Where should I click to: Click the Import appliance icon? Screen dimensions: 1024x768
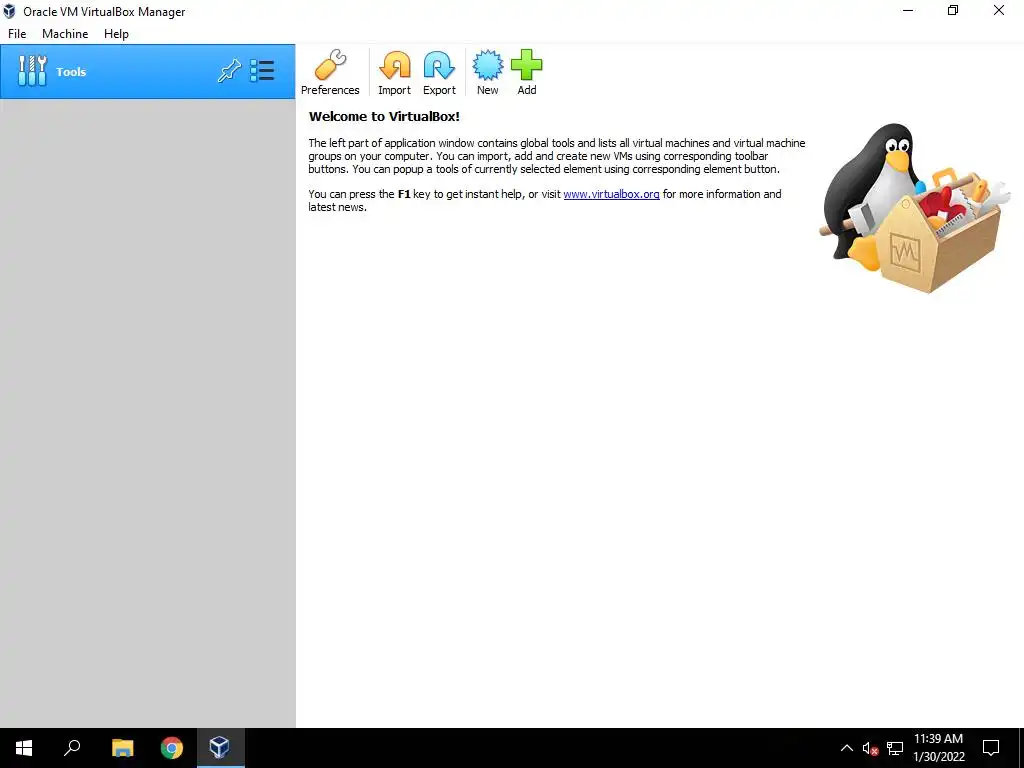(x=394, y=72)
